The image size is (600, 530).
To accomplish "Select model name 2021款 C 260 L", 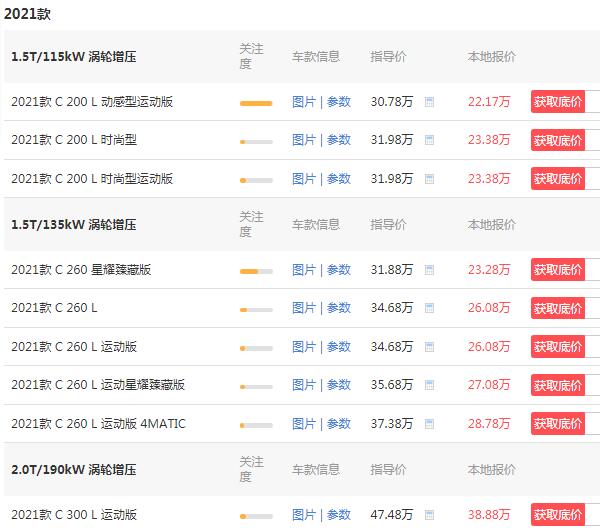I will click(54, 308).
